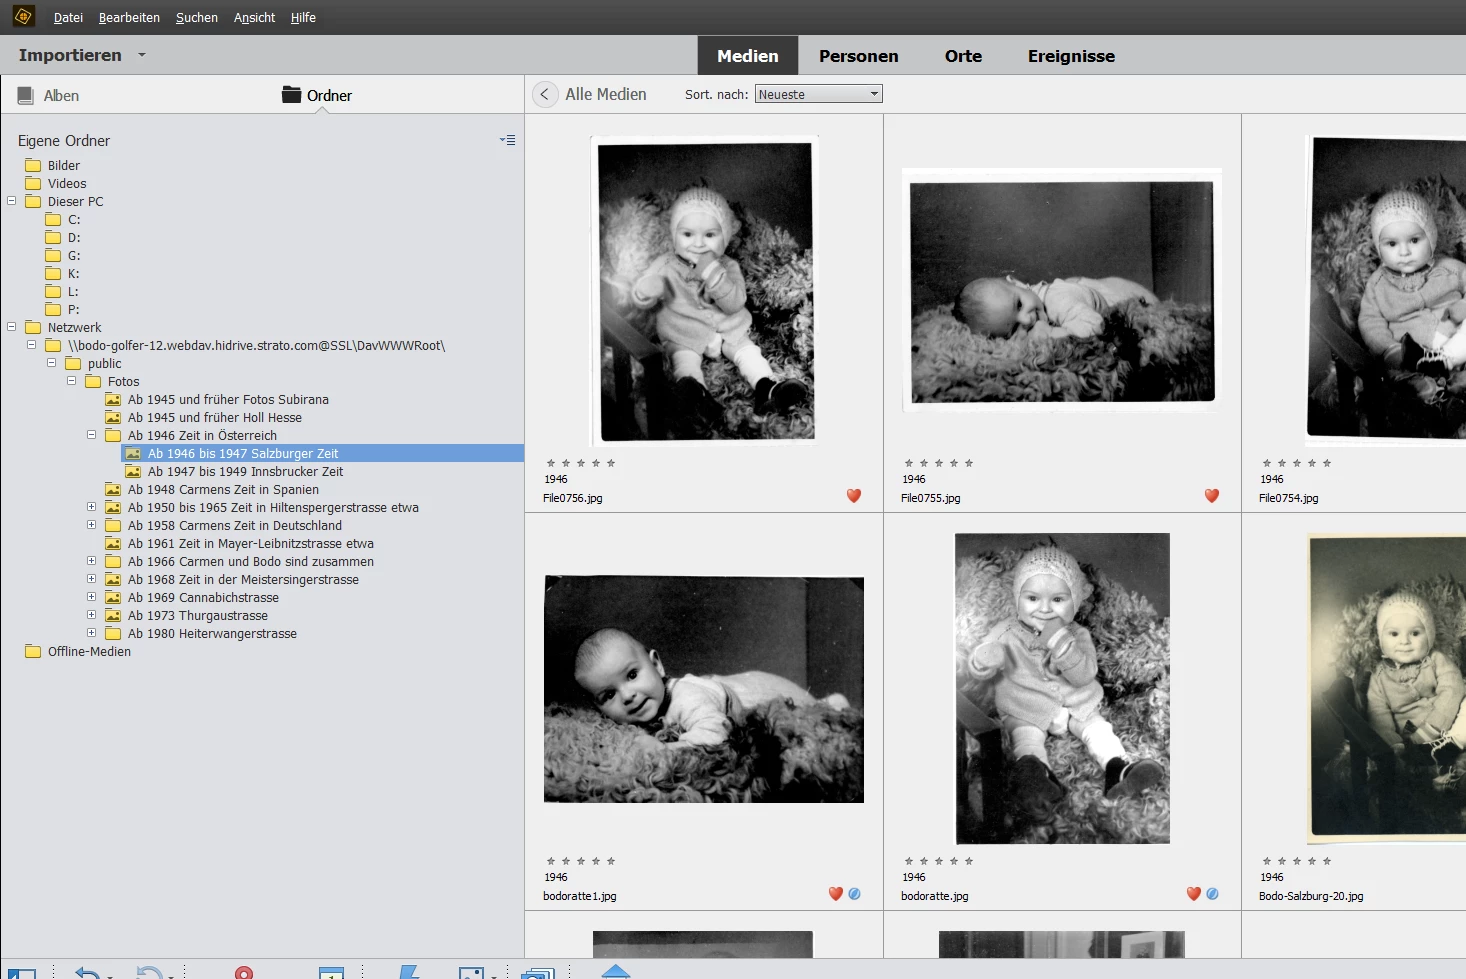Select the bodoratte1.jpg photo thumbnail

[x=704, y=689]
